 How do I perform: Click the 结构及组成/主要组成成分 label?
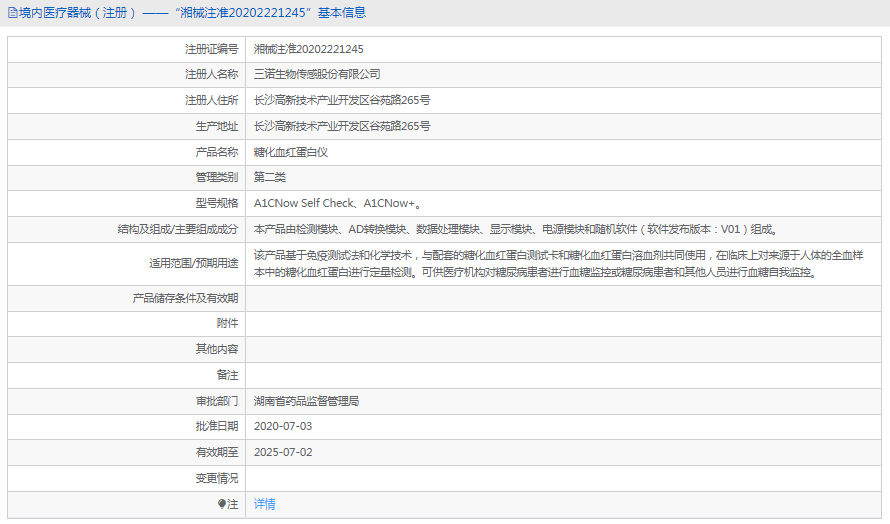pyautogui.click(x=178, y=229)
